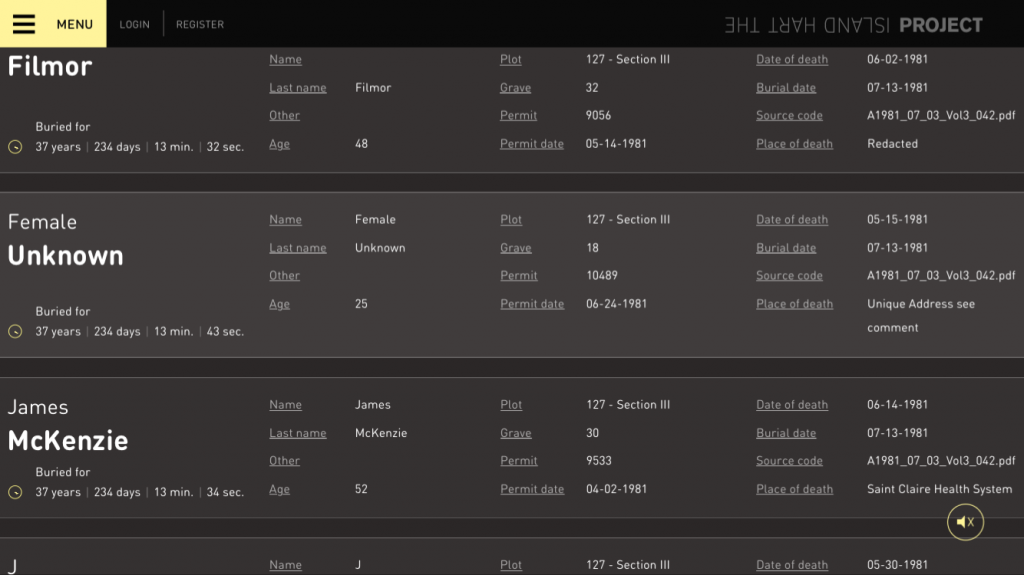Click the Permit date label in Filmor's record
Viewport: 1024px width, 575px height.
pyautogui.click(x=532, y=144)
